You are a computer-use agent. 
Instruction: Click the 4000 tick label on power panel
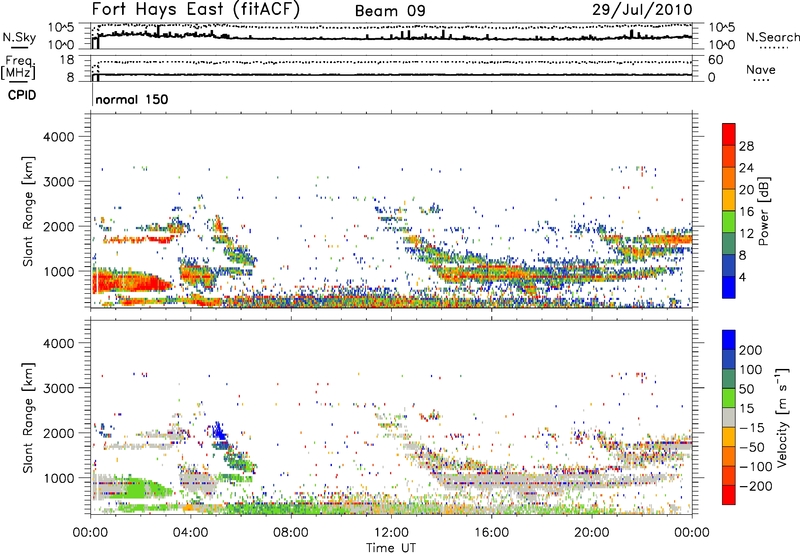click(x=58, y=137)
